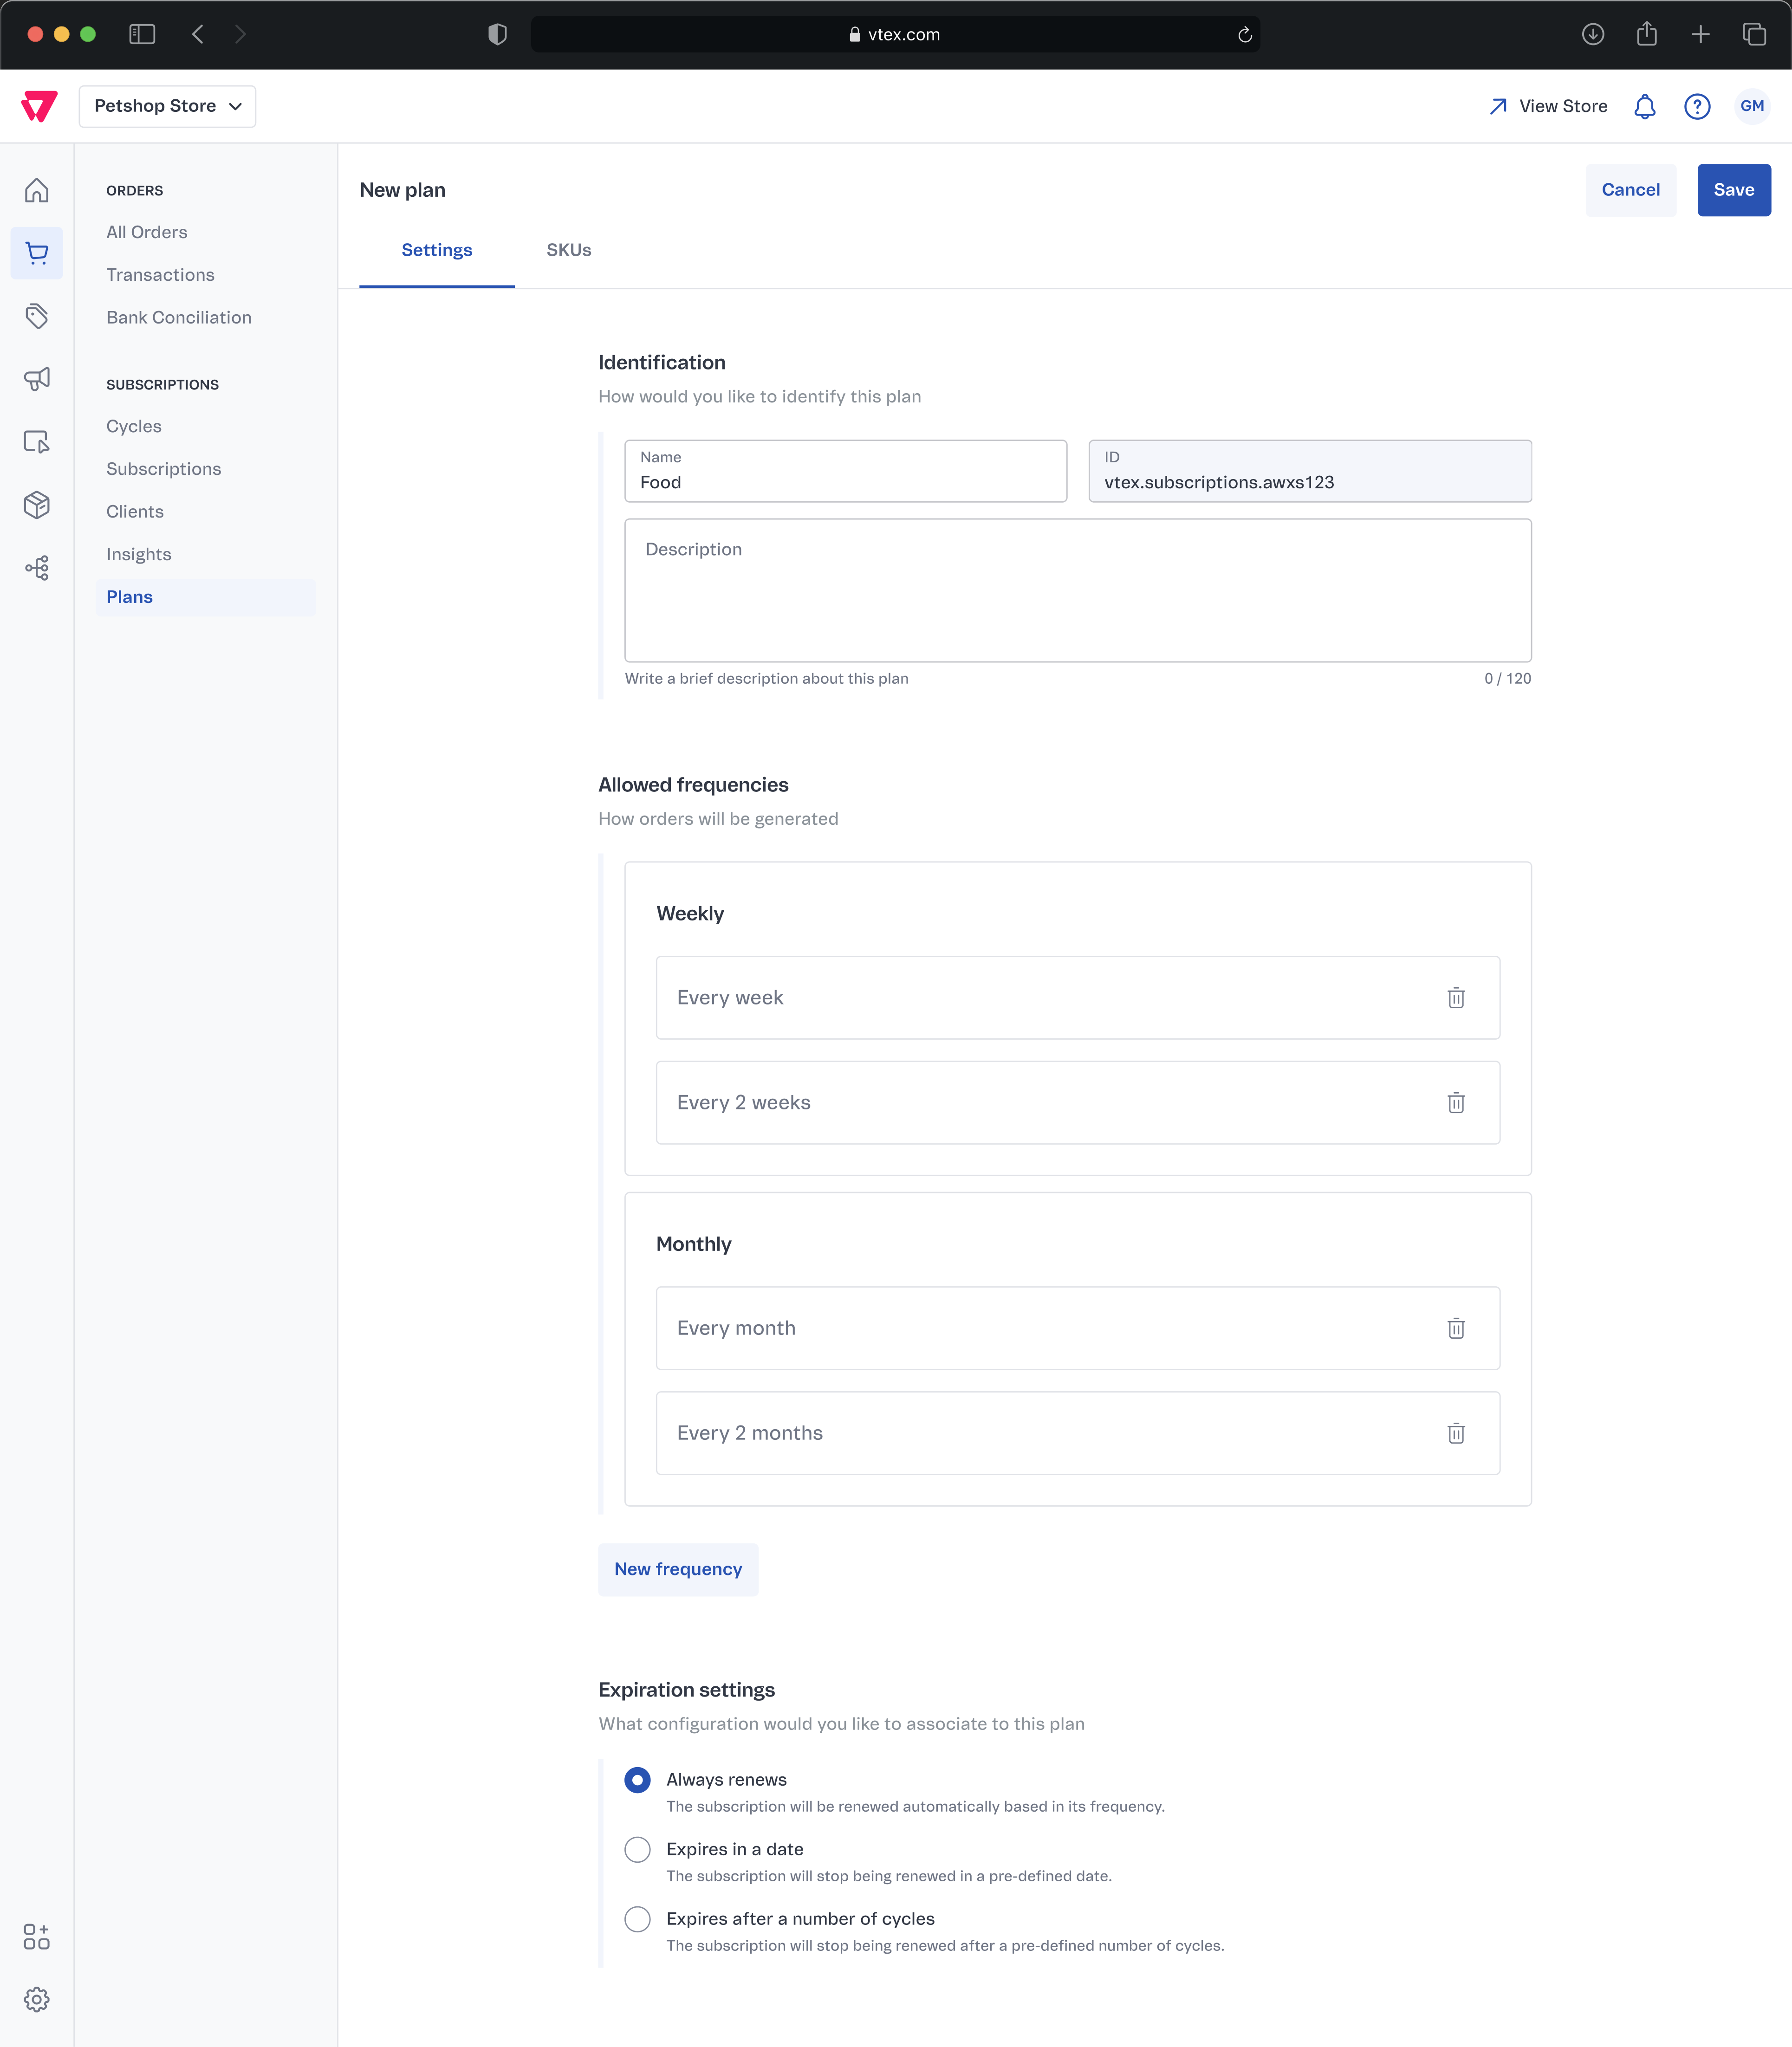
Task: Select the Always renews radio button
Action: (636, 1779)
